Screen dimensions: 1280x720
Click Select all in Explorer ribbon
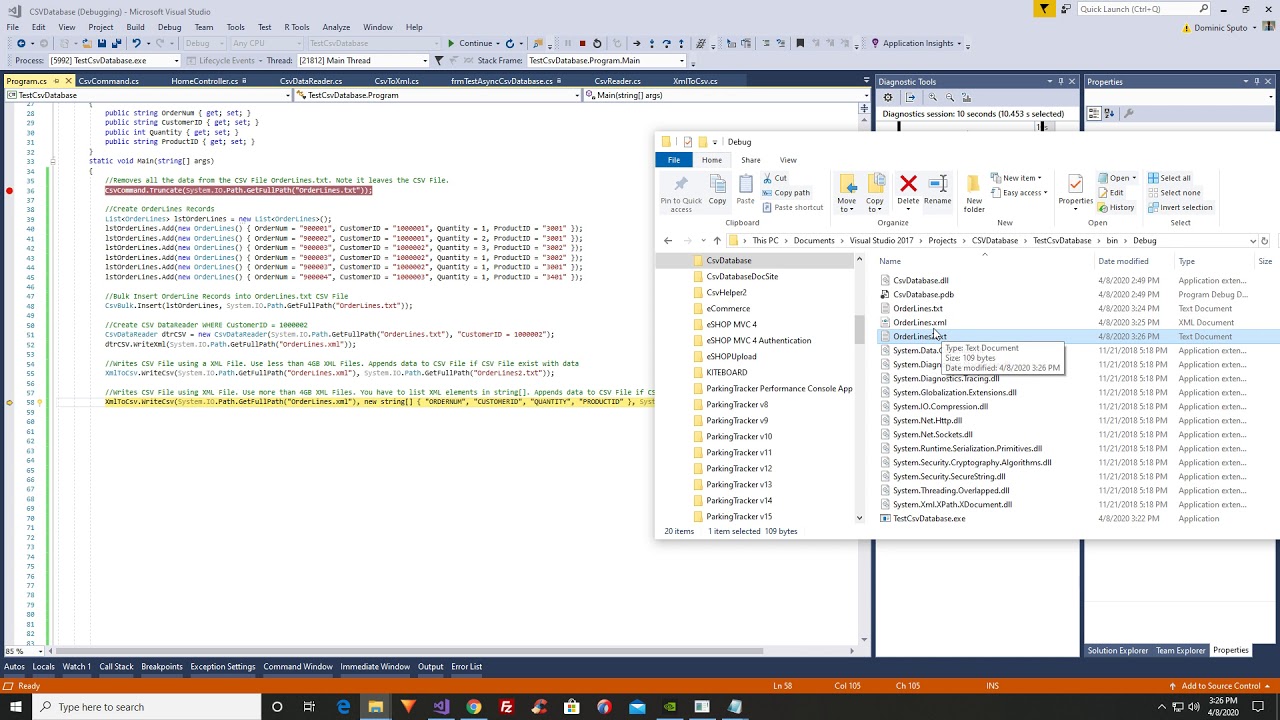pyautogui.click(x=1169, y=178)
